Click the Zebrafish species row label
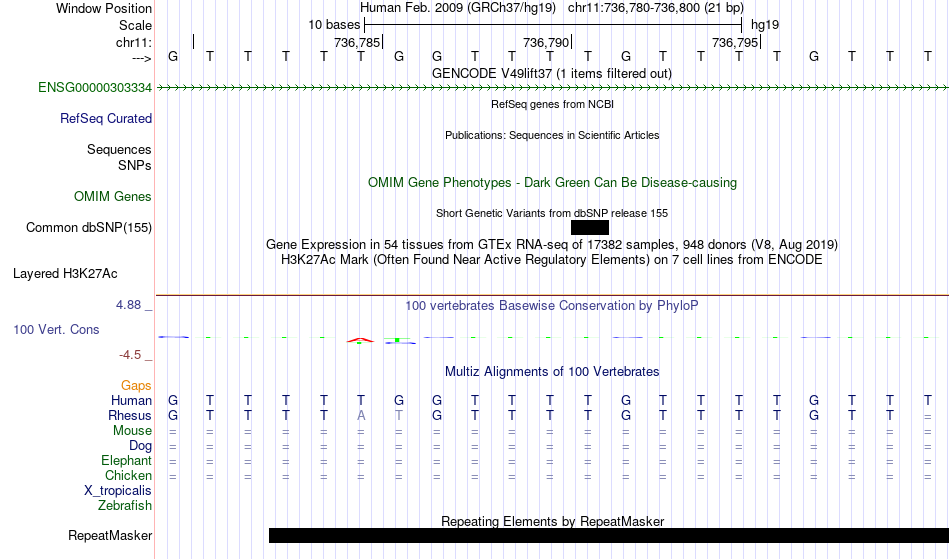950x559 pixels. click(125, 506)
